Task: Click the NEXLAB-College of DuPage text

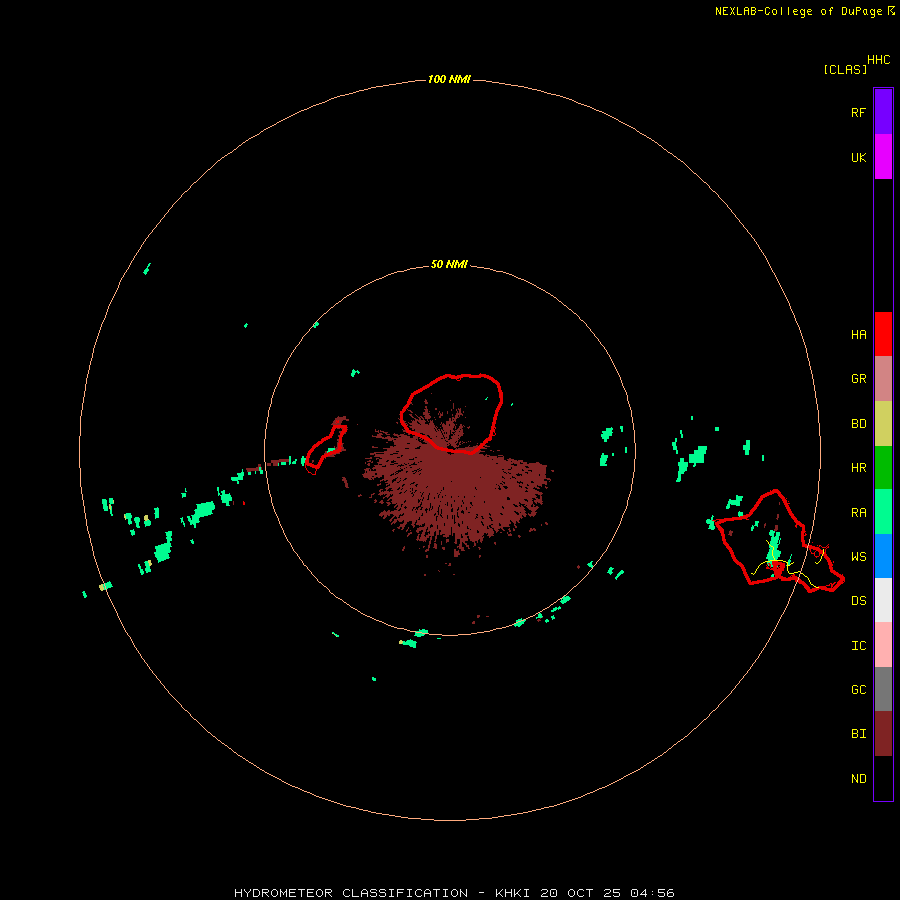Action: point(798,11)
